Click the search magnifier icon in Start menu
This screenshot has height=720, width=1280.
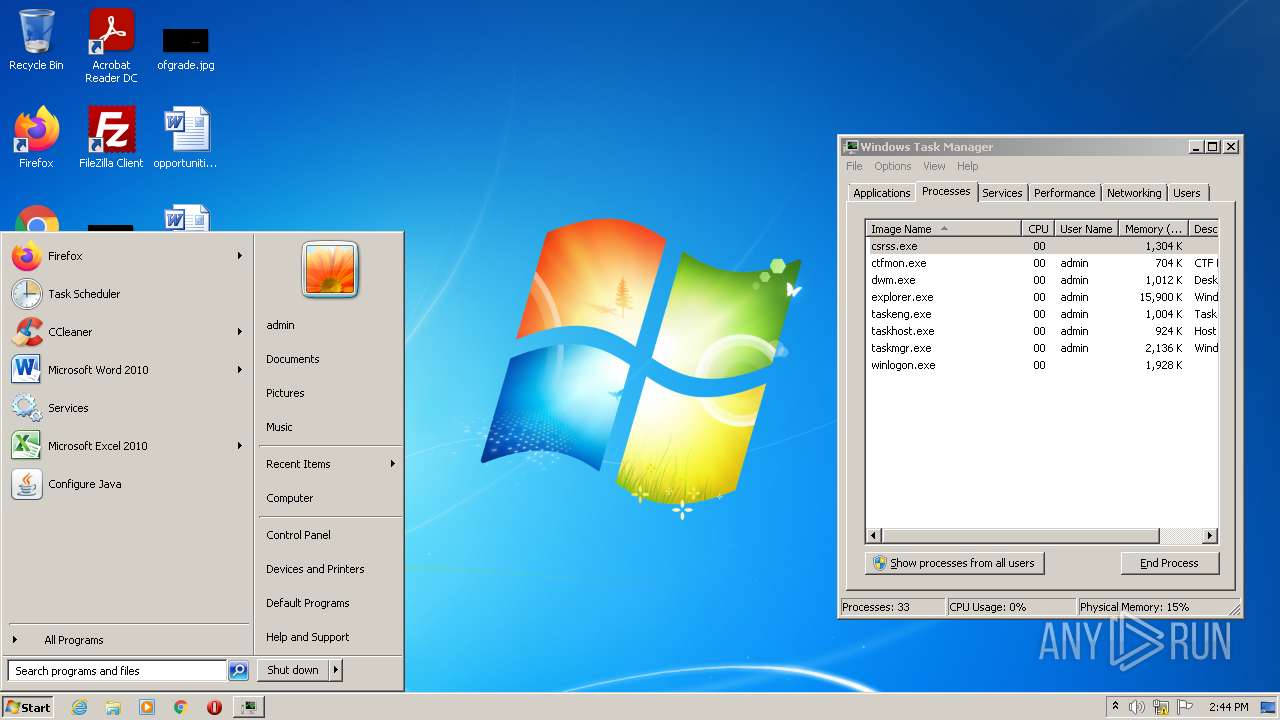238,671
